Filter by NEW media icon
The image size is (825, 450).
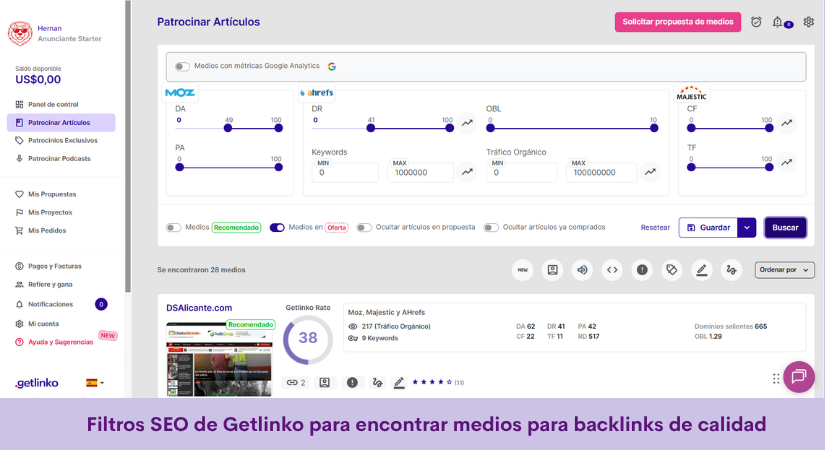(x=522, y=270)
